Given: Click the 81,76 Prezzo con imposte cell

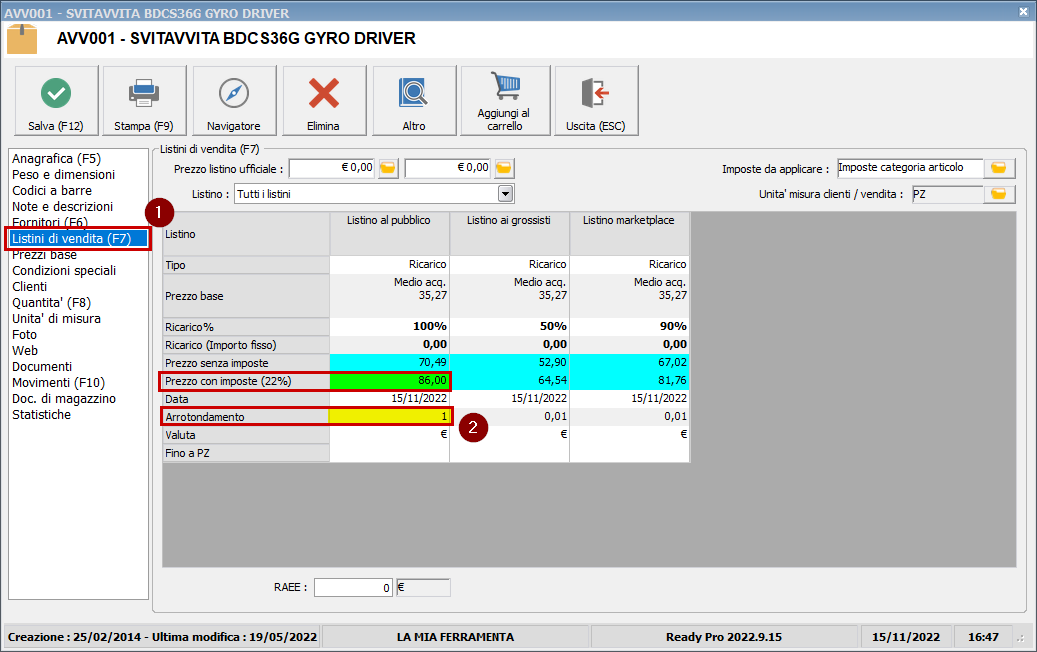Looking at the screenshot, I should [630, 381].
